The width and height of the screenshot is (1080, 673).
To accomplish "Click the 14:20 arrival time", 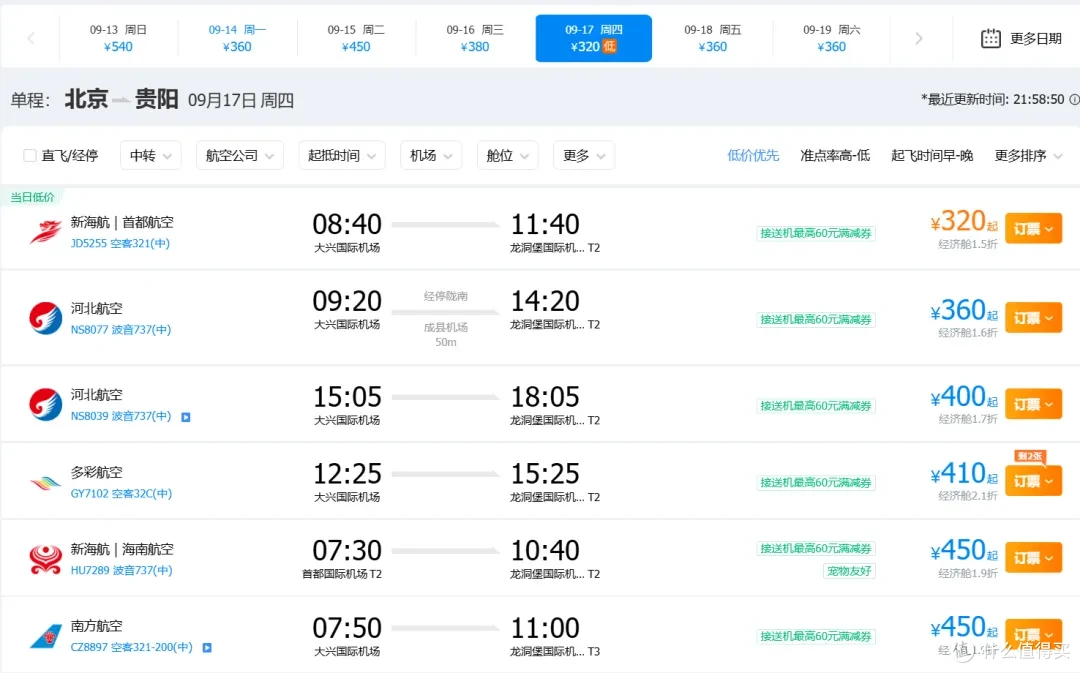I will (545, 302).
